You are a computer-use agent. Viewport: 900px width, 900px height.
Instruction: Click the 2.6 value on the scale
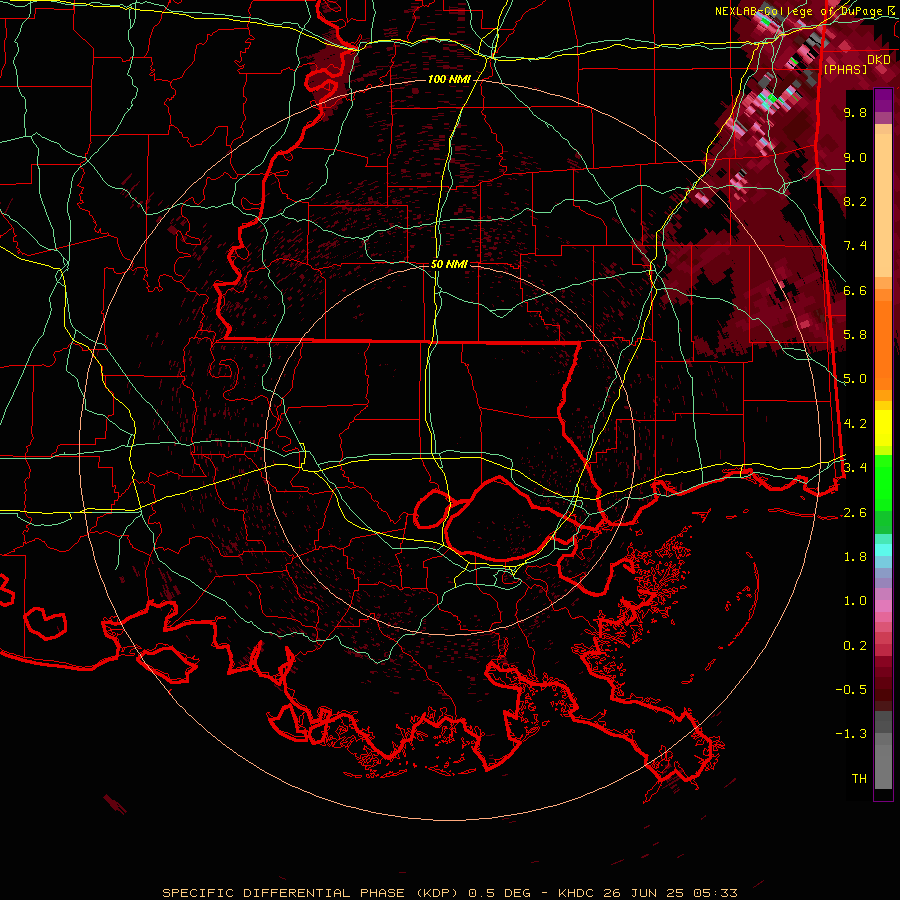click(x=855, y=513)
